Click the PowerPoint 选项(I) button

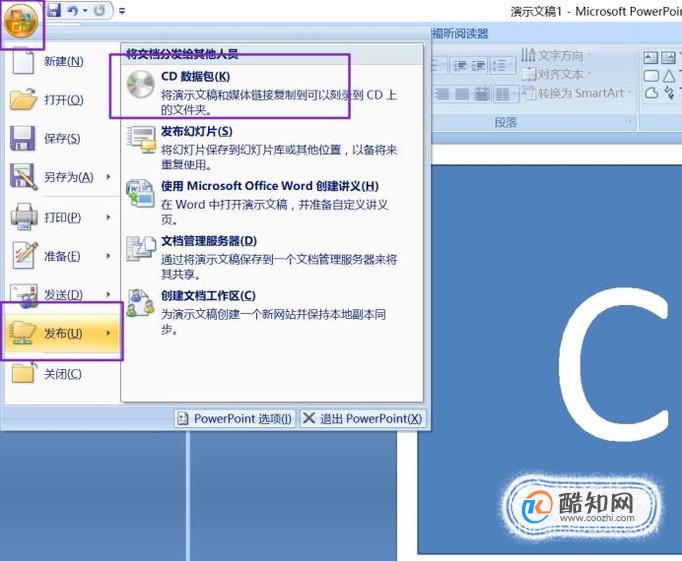(235, 418)
